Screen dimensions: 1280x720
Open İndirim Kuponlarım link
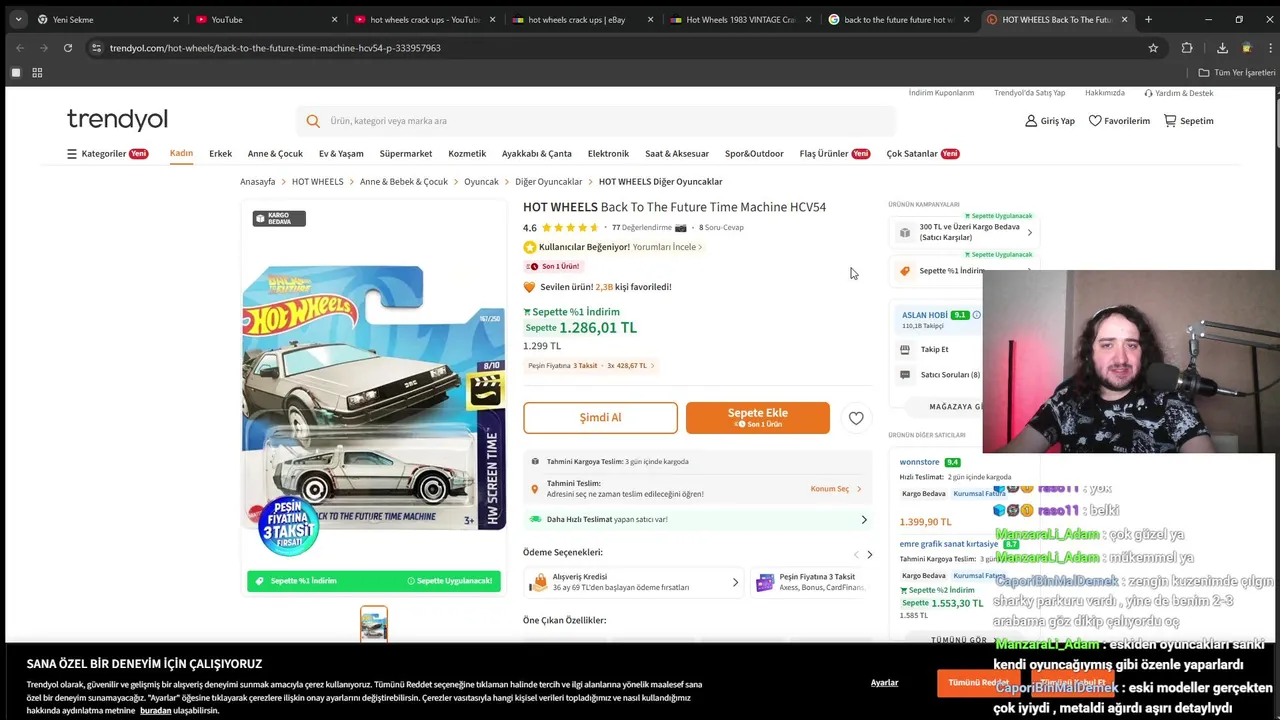coord(941,93)
